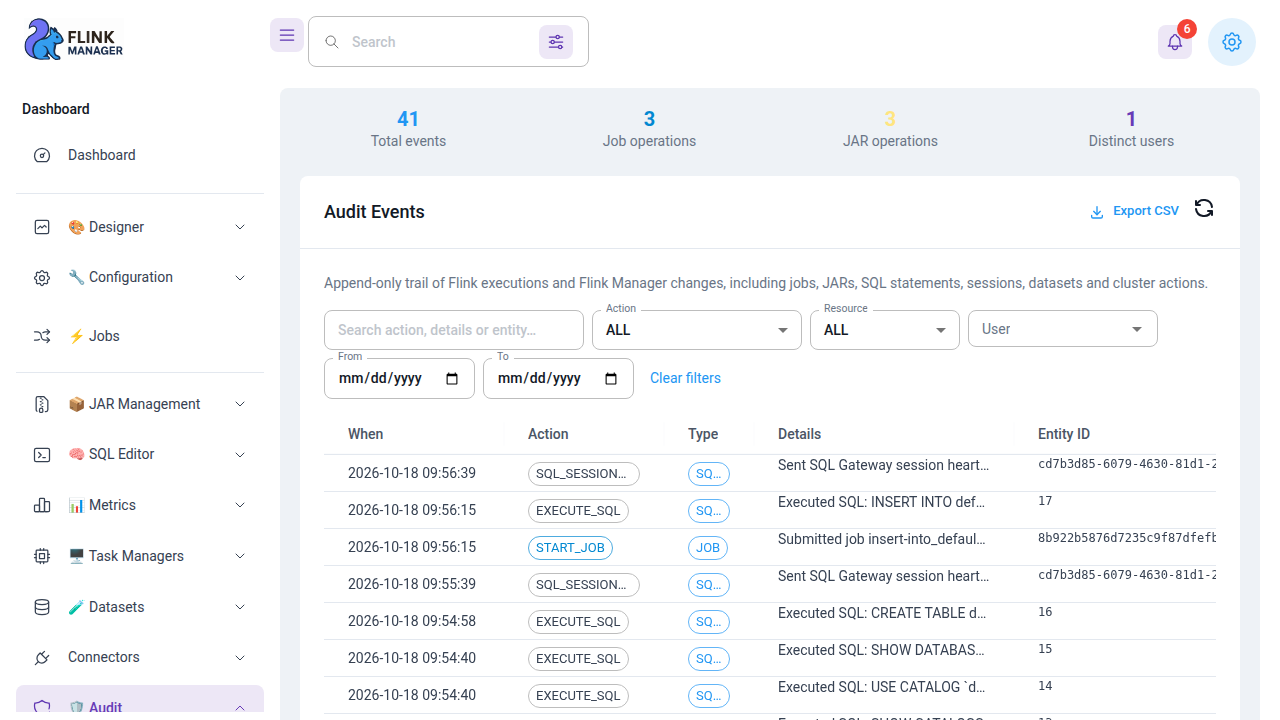Click the Configuration gear icon in sidebar
This screenshot has height=720, width=1280.
click(42, 278)
